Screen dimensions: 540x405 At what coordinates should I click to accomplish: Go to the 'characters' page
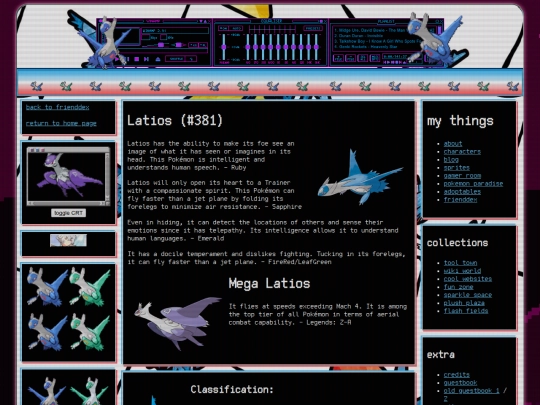(462, 152)
